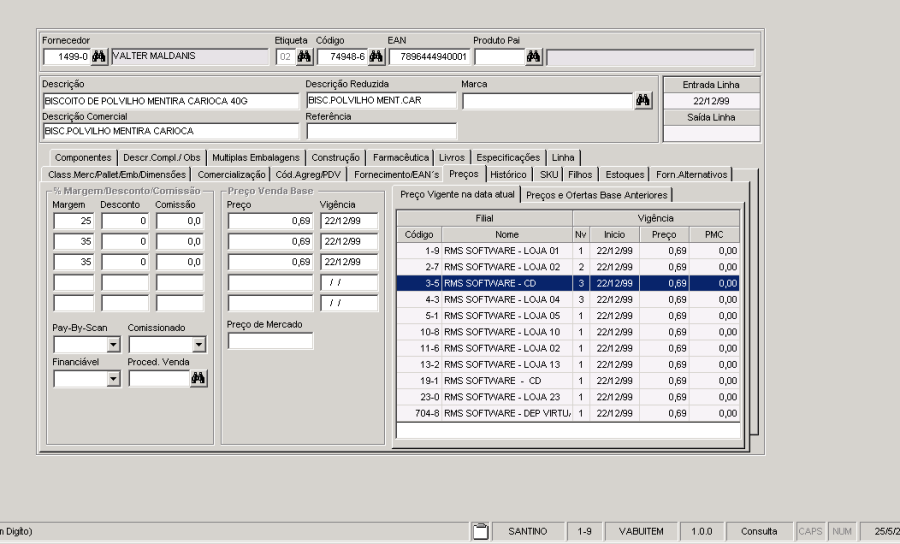Select row RMS SOFTWARE - LOJA 10

pyautogui.click(x=568, y=332)
